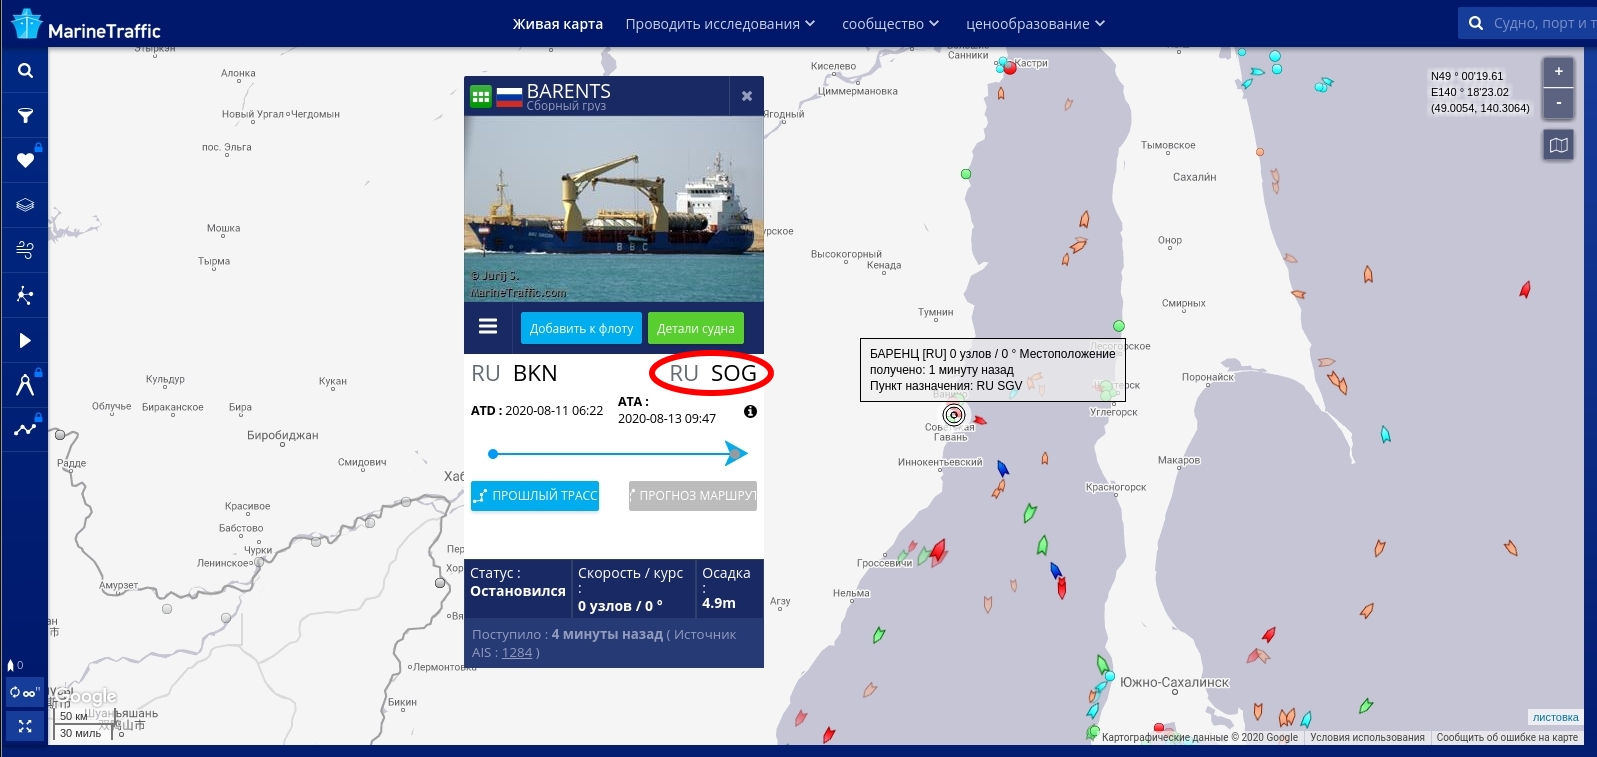Click the Russian flag in popup header

pyautogui.click(x=509, y=96)
